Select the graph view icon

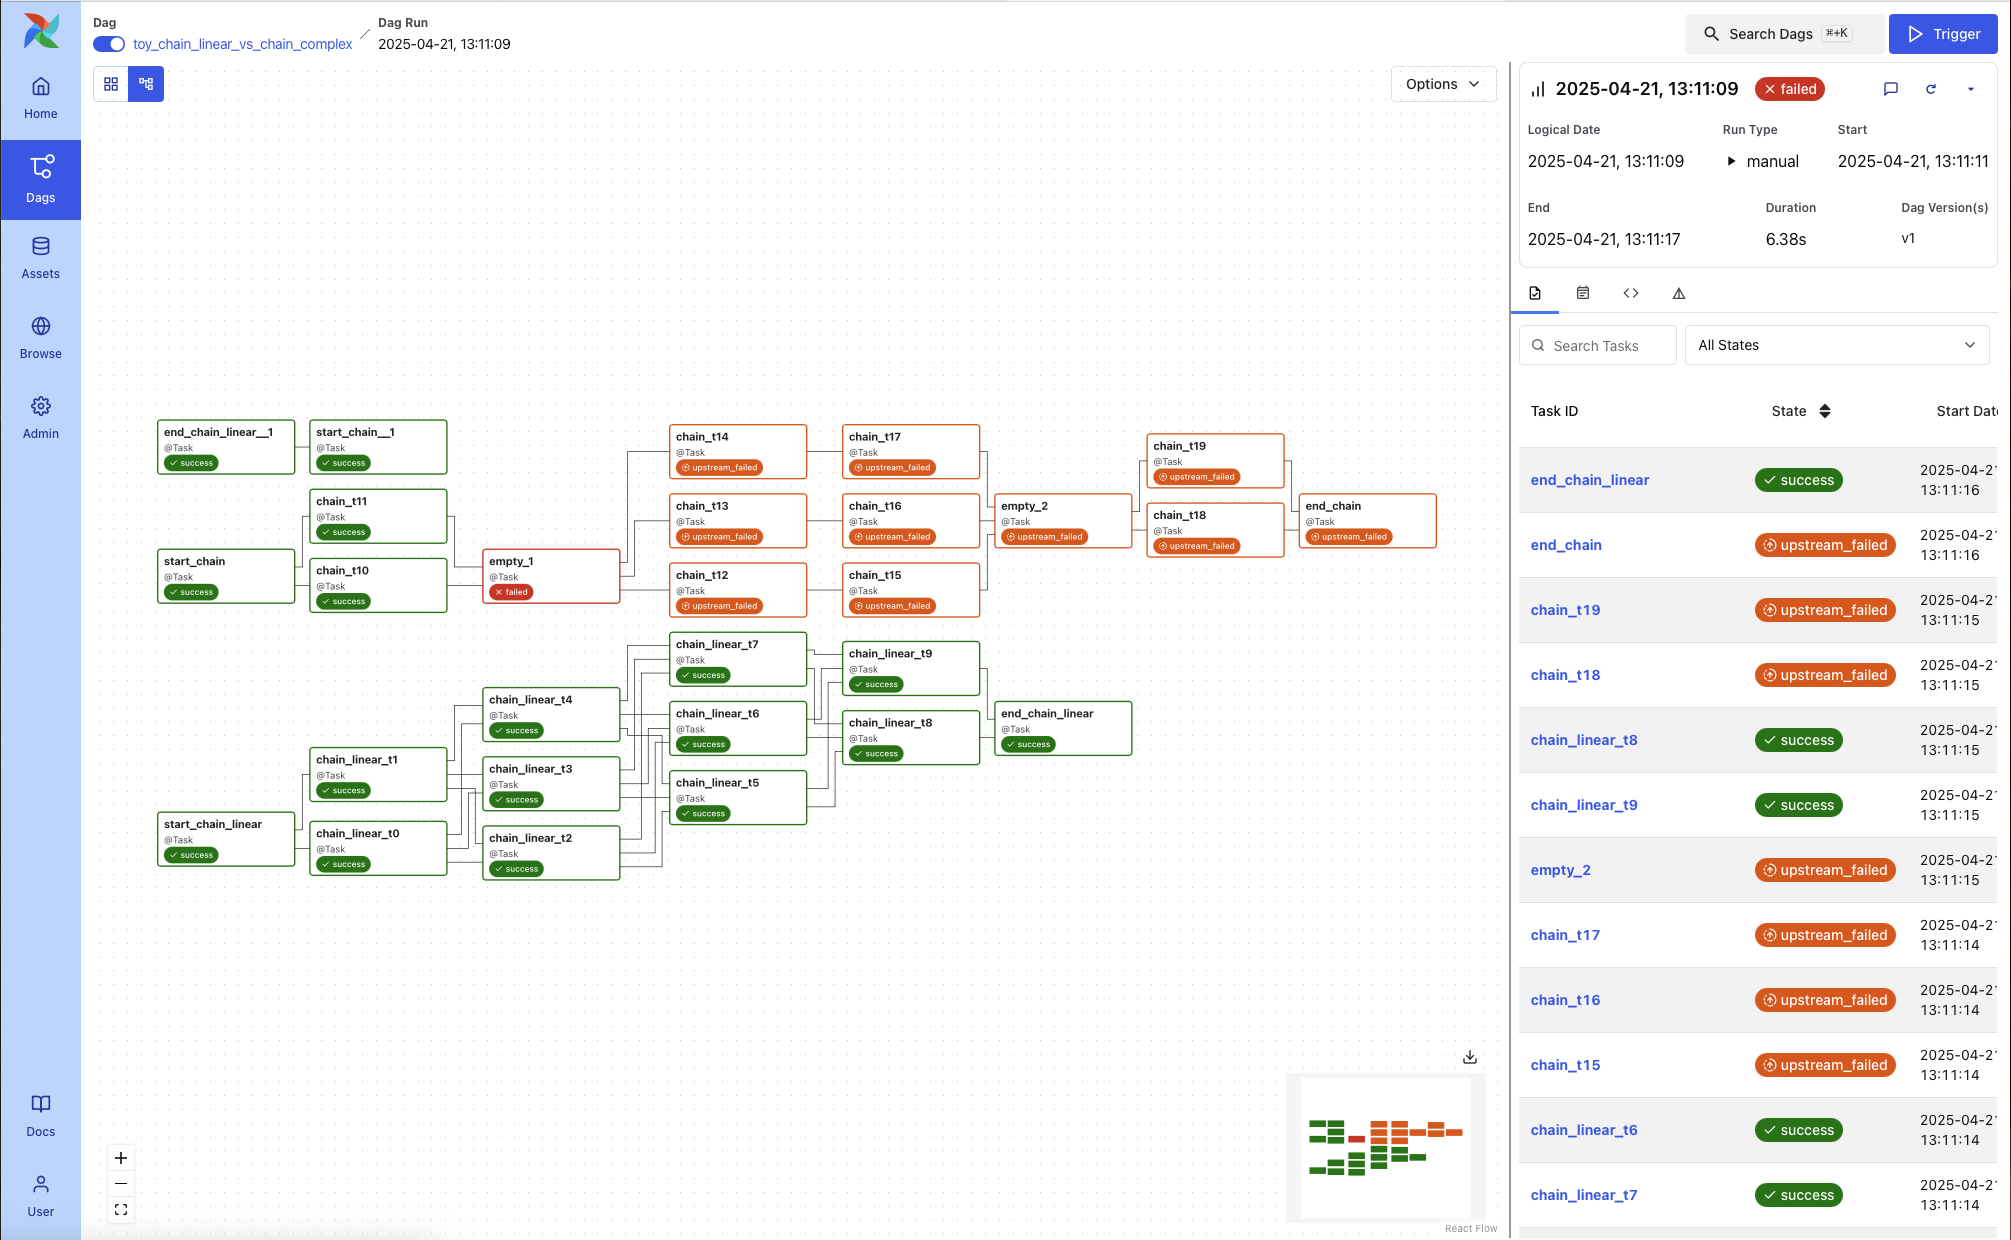146,84
